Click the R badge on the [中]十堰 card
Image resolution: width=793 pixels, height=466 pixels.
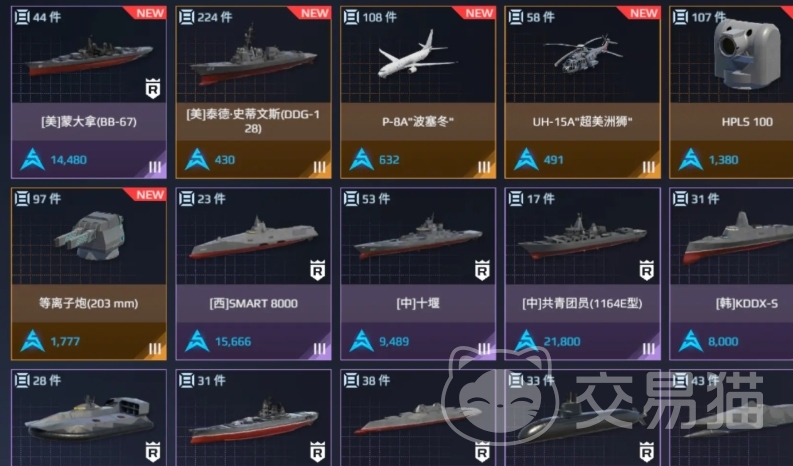482,270
